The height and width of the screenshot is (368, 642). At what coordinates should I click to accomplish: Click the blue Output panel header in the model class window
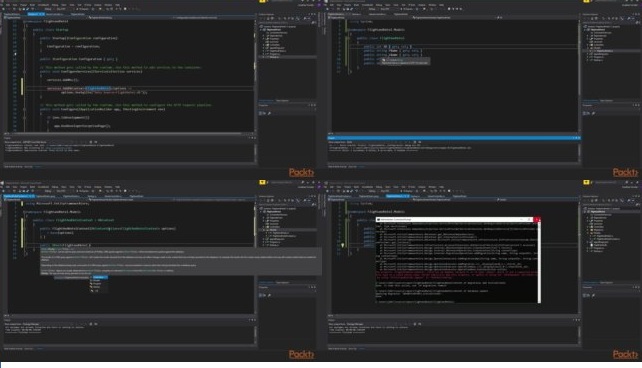click(x=454, y=138)
